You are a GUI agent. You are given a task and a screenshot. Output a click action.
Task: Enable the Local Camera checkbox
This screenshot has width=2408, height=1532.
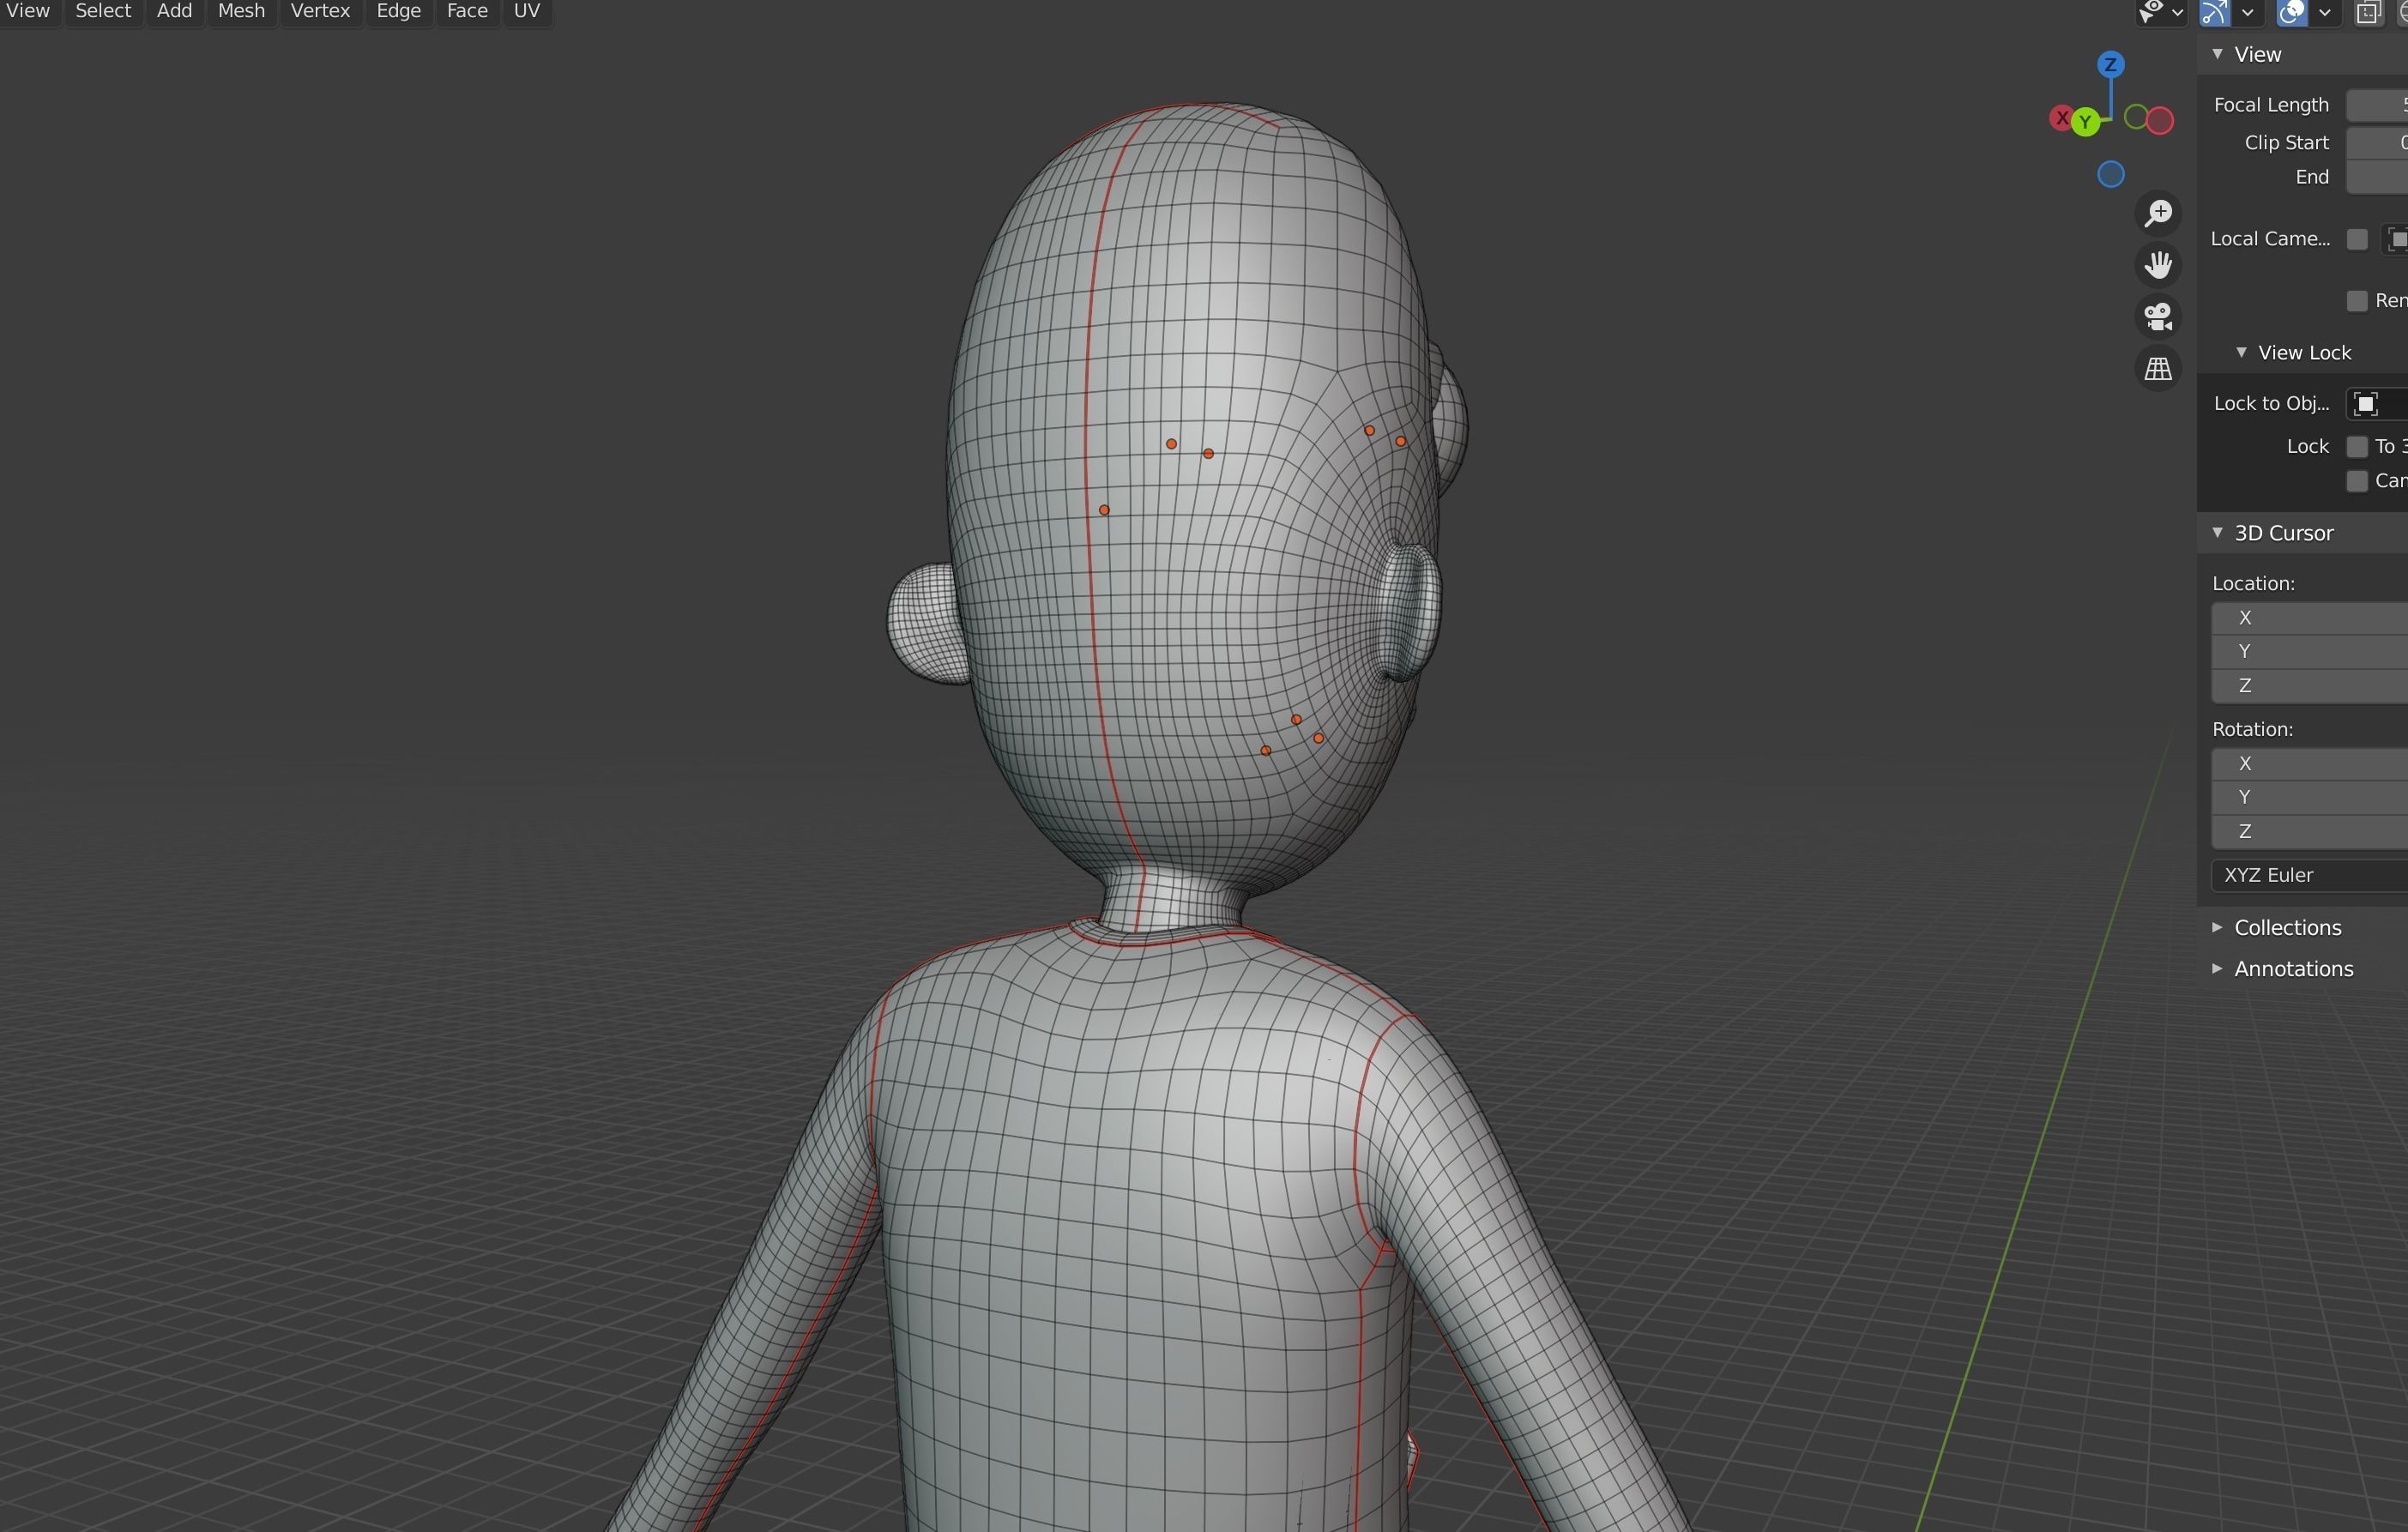2357,239
